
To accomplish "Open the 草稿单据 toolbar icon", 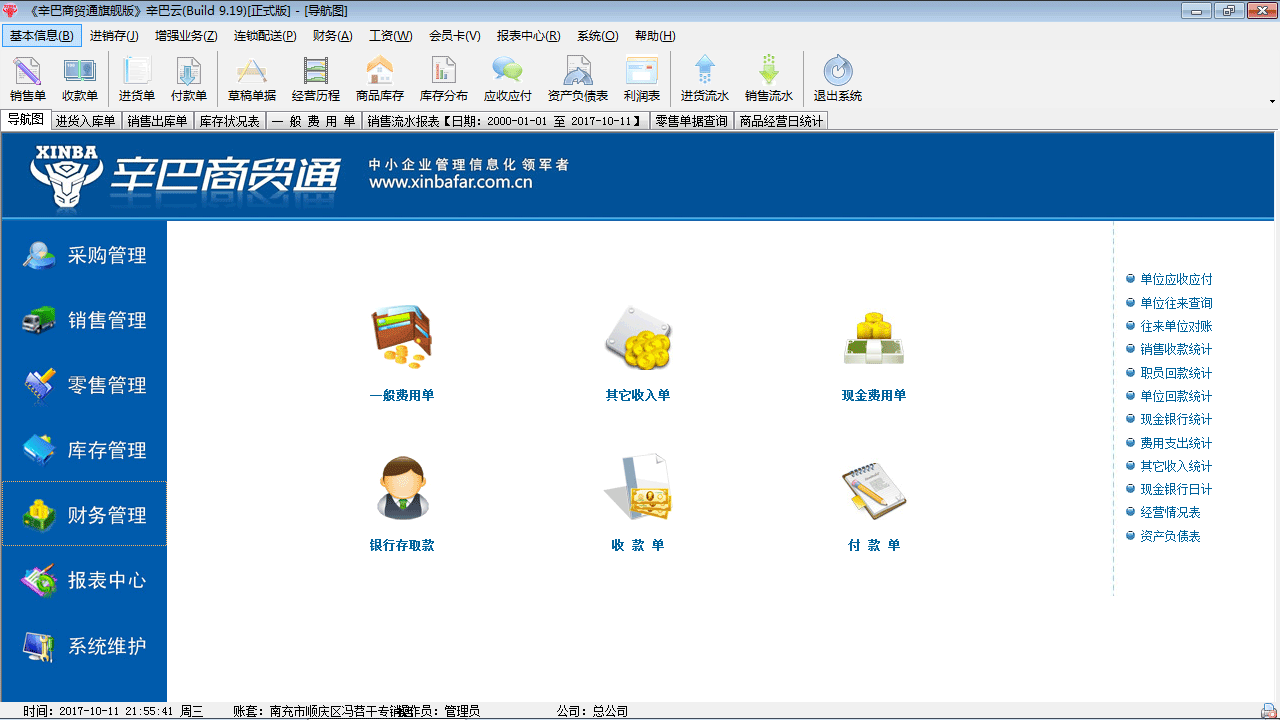I will tap(252, 80).
